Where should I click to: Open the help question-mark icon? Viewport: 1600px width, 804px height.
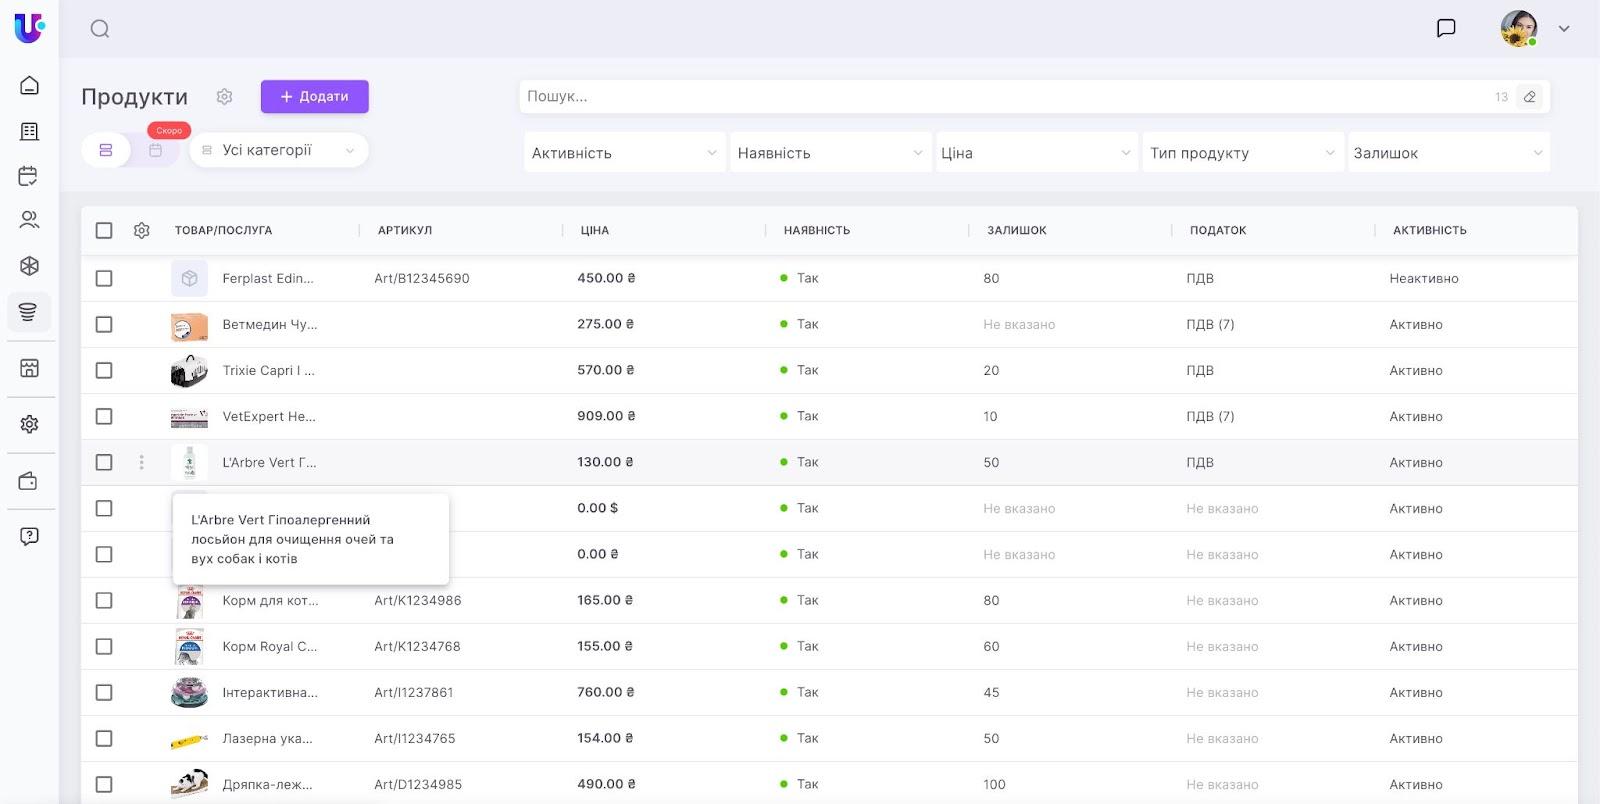pyautogui.click(x=29, y=536)
